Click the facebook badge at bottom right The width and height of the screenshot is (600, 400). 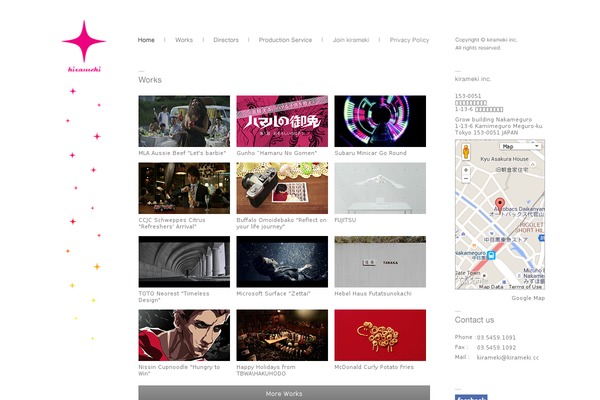coord(471,397)
